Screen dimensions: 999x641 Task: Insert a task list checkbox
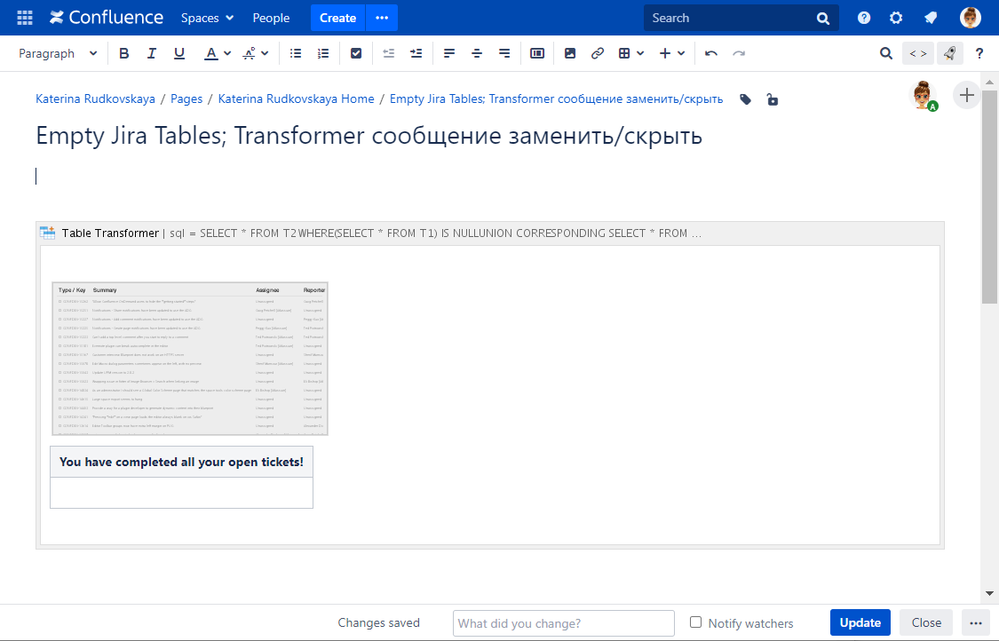(356, 54)
